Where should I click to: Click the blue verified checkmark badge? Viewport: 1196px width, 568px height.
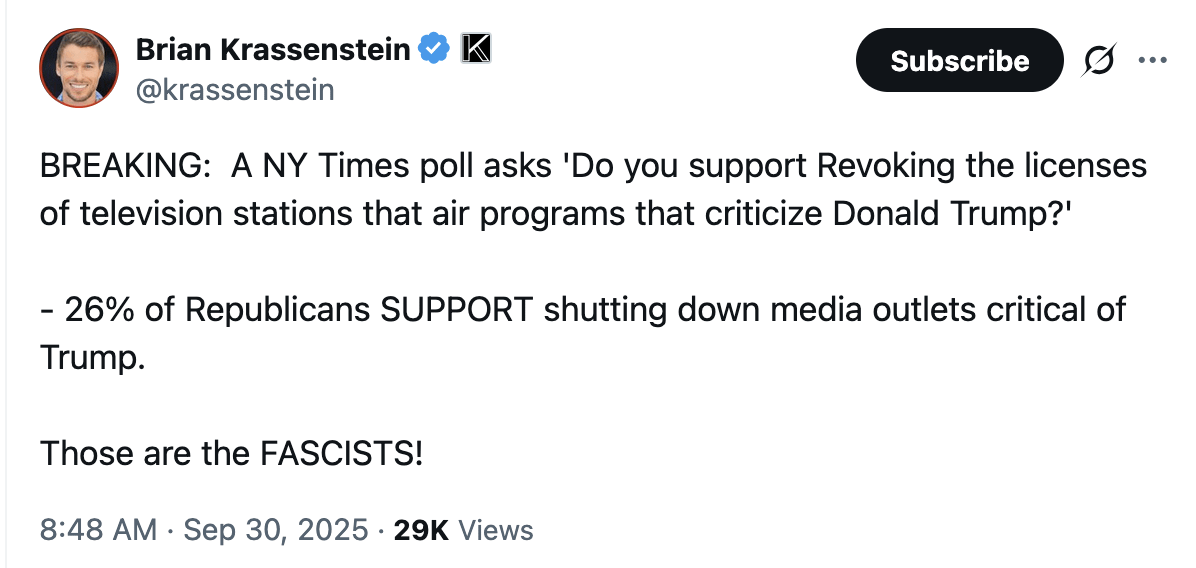[433, 48]
